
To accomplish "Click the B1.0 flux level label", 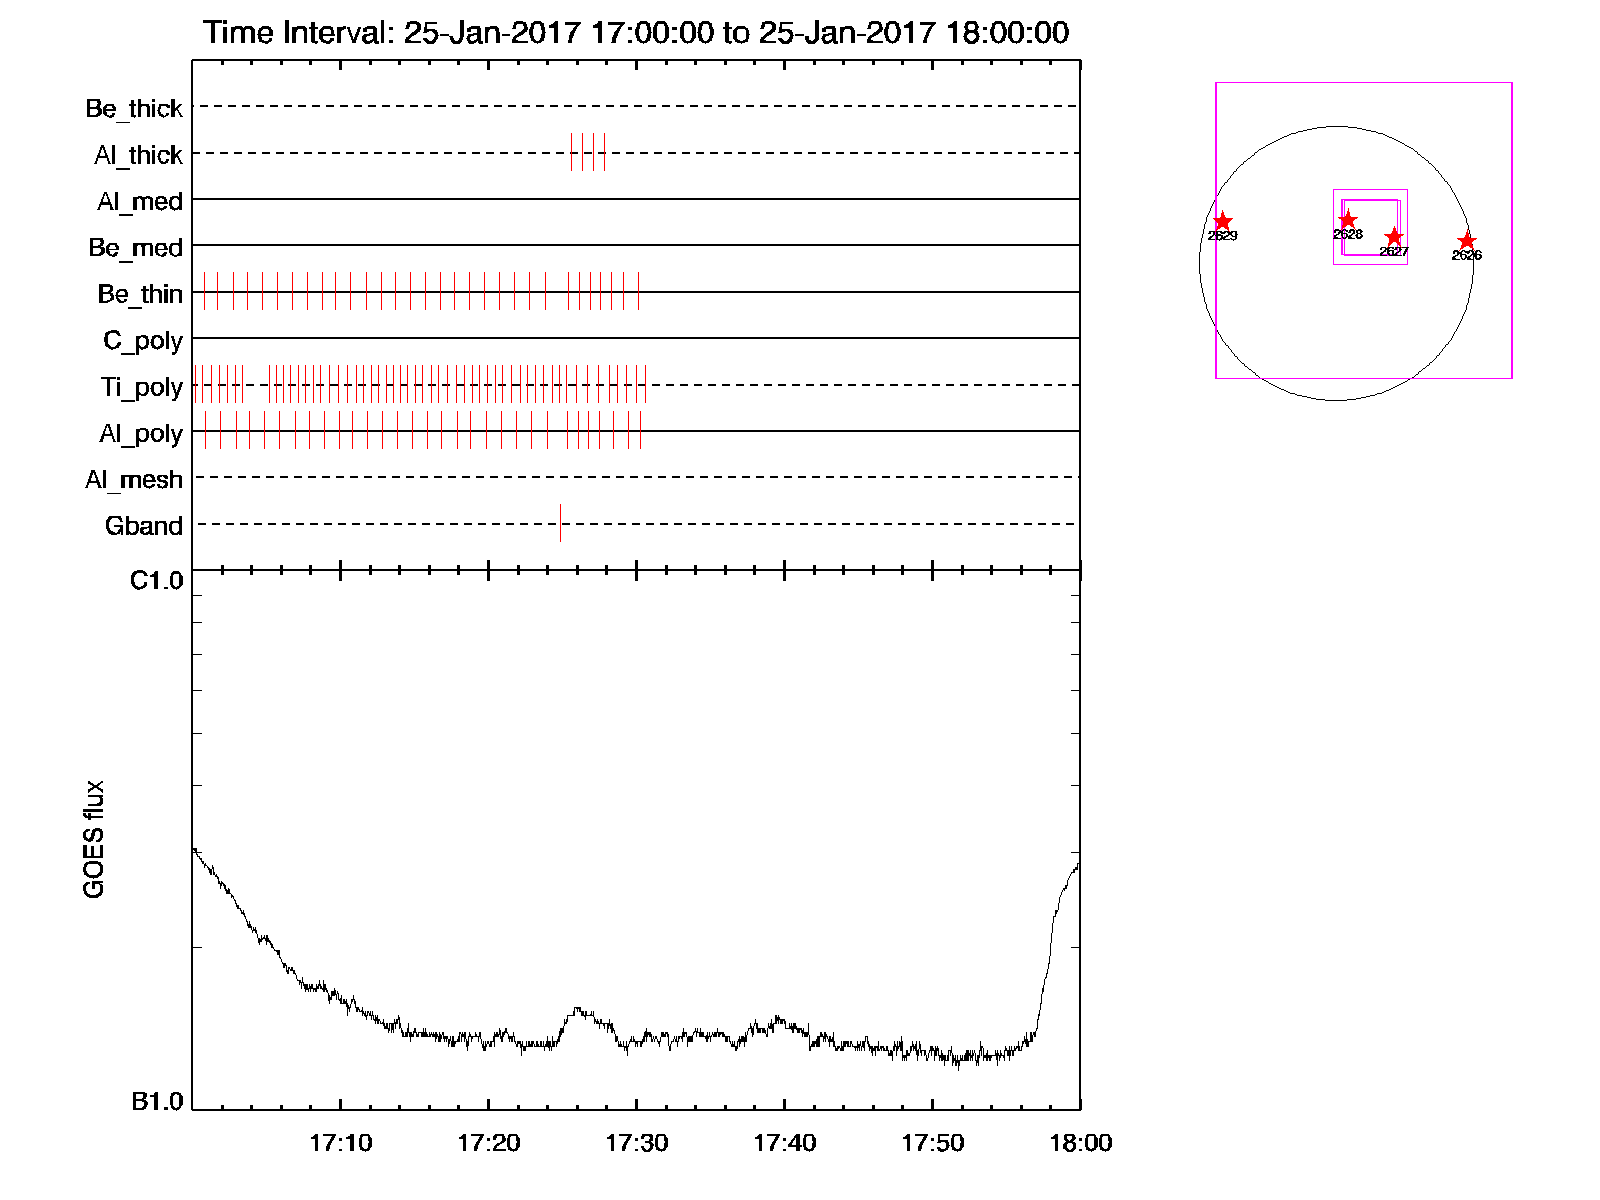I will pyautogui.click(x=157, y=1102).
